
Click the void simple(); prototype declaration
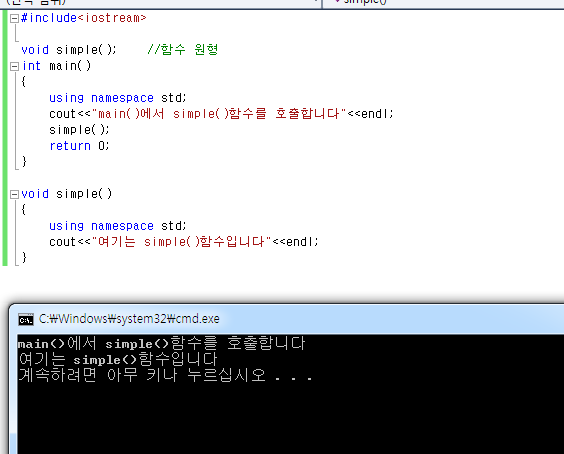pyautogui.click(x=69, y=50)
